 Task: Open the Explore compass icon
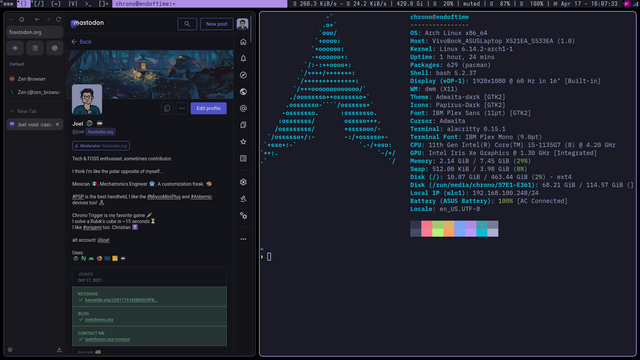click(x=243, y=75)
